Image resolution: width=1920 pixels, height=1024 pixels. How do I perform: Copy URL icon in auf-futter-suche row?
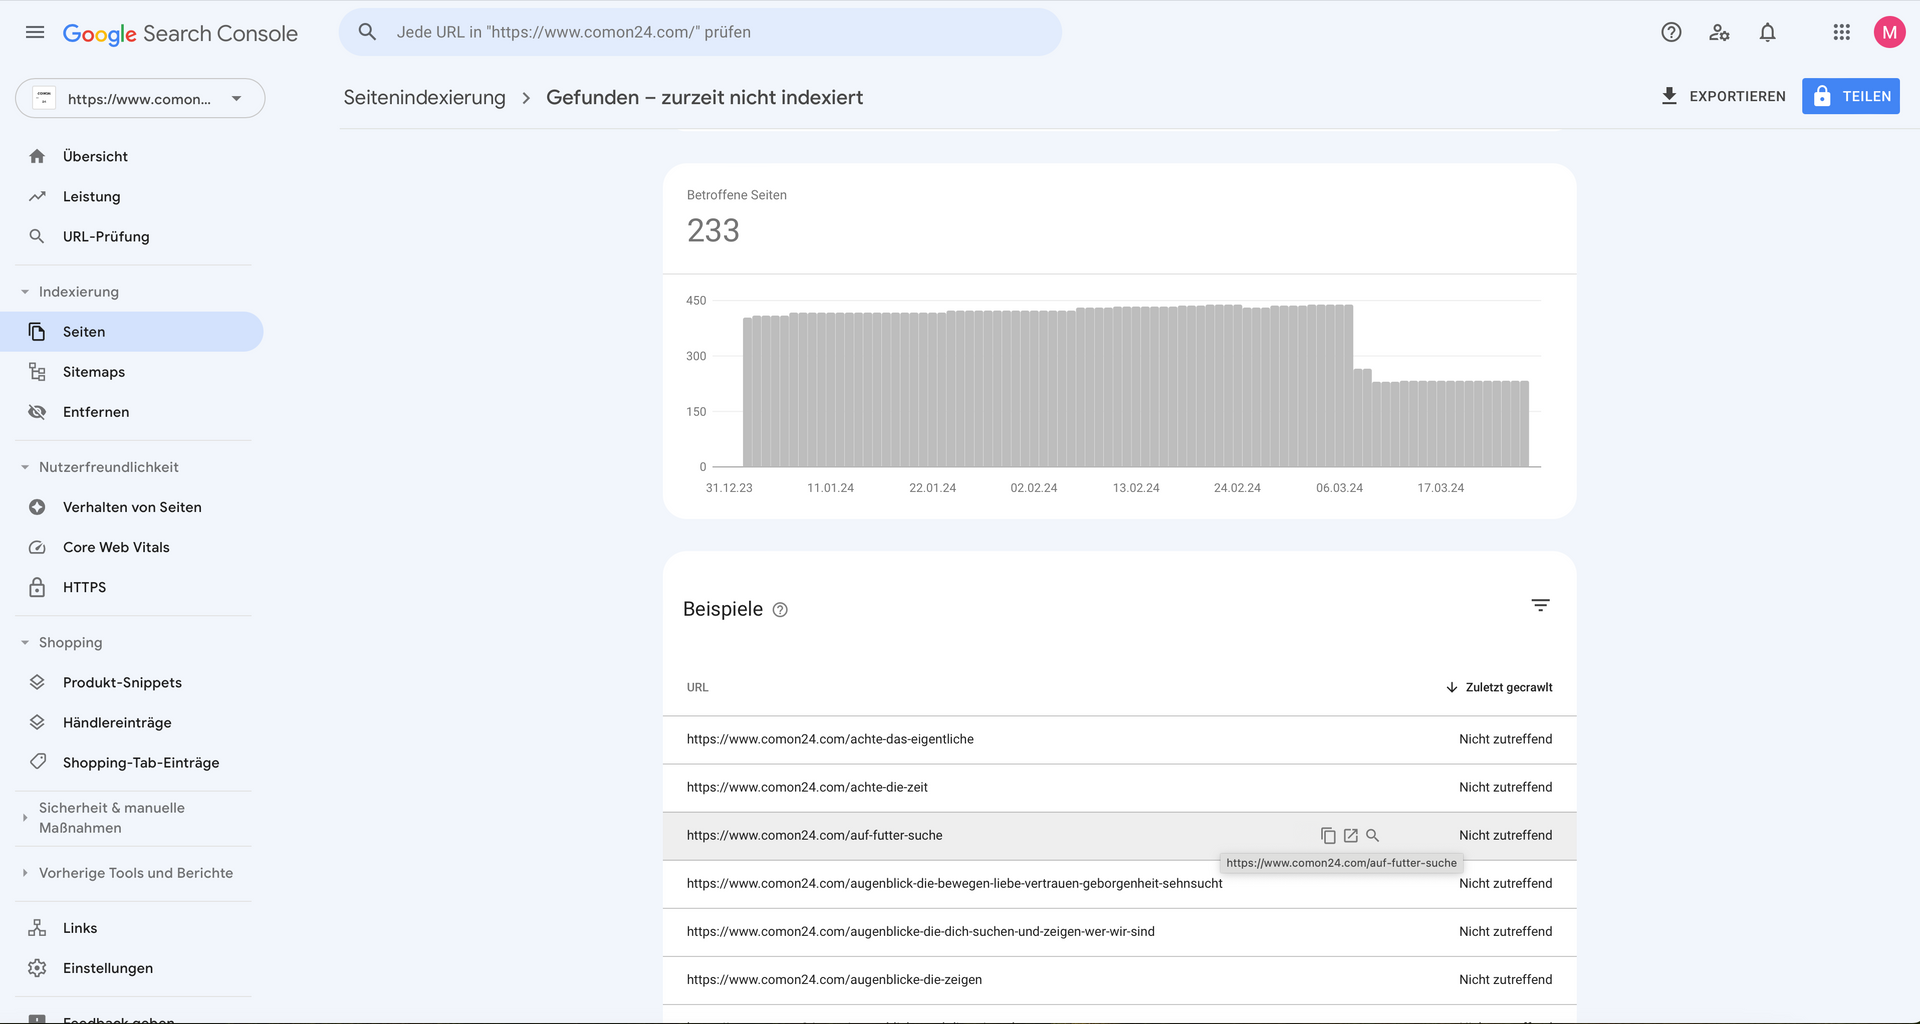(1328, 835)
